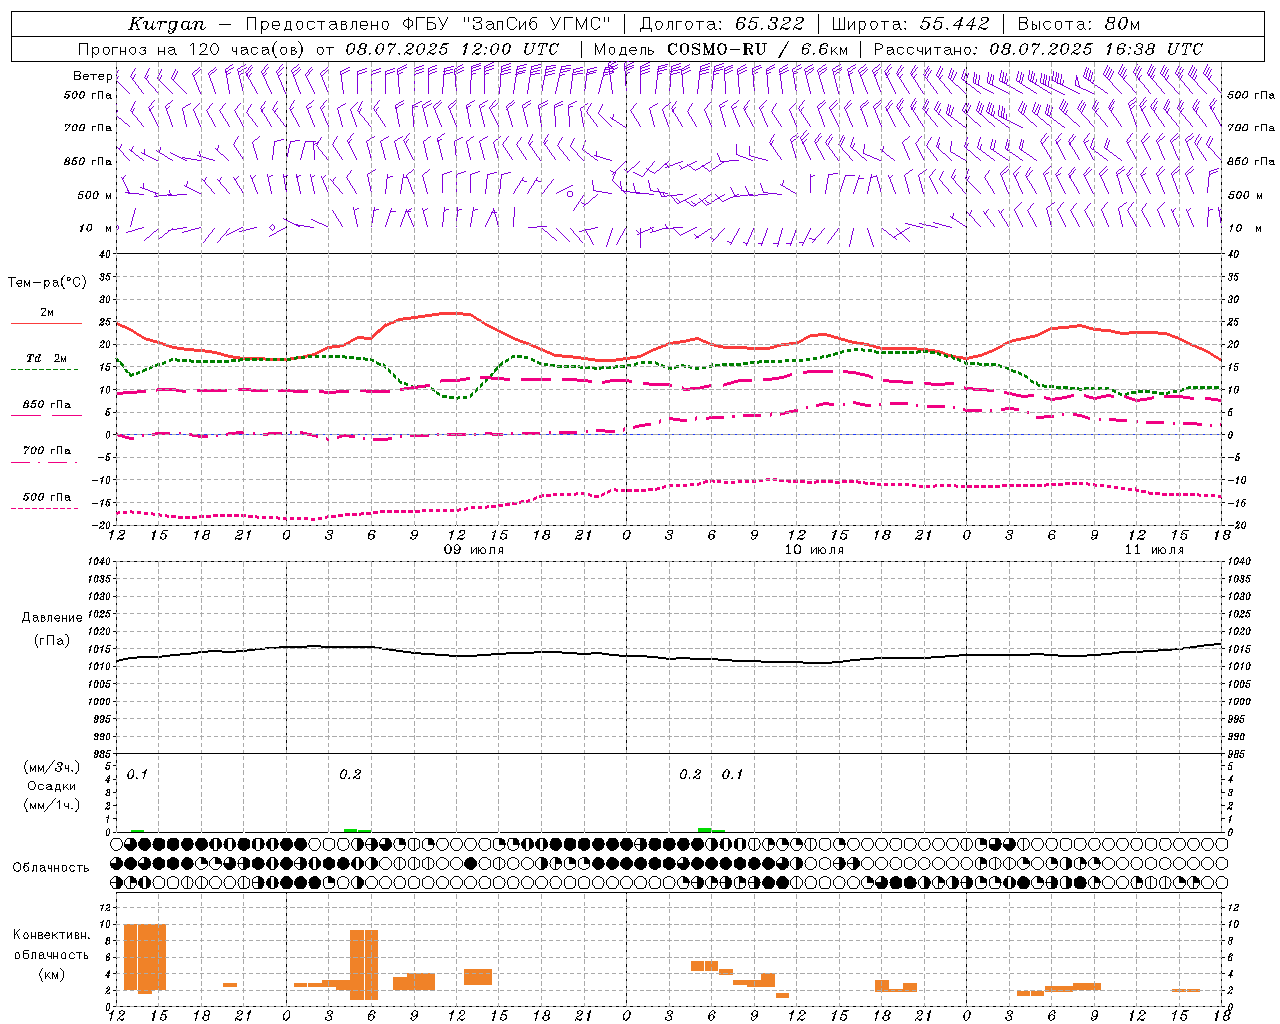The image size is (1280, 1024).
Task: Click the '(мм/1ч.)' precipitation unit label
Action: (52, 805)
